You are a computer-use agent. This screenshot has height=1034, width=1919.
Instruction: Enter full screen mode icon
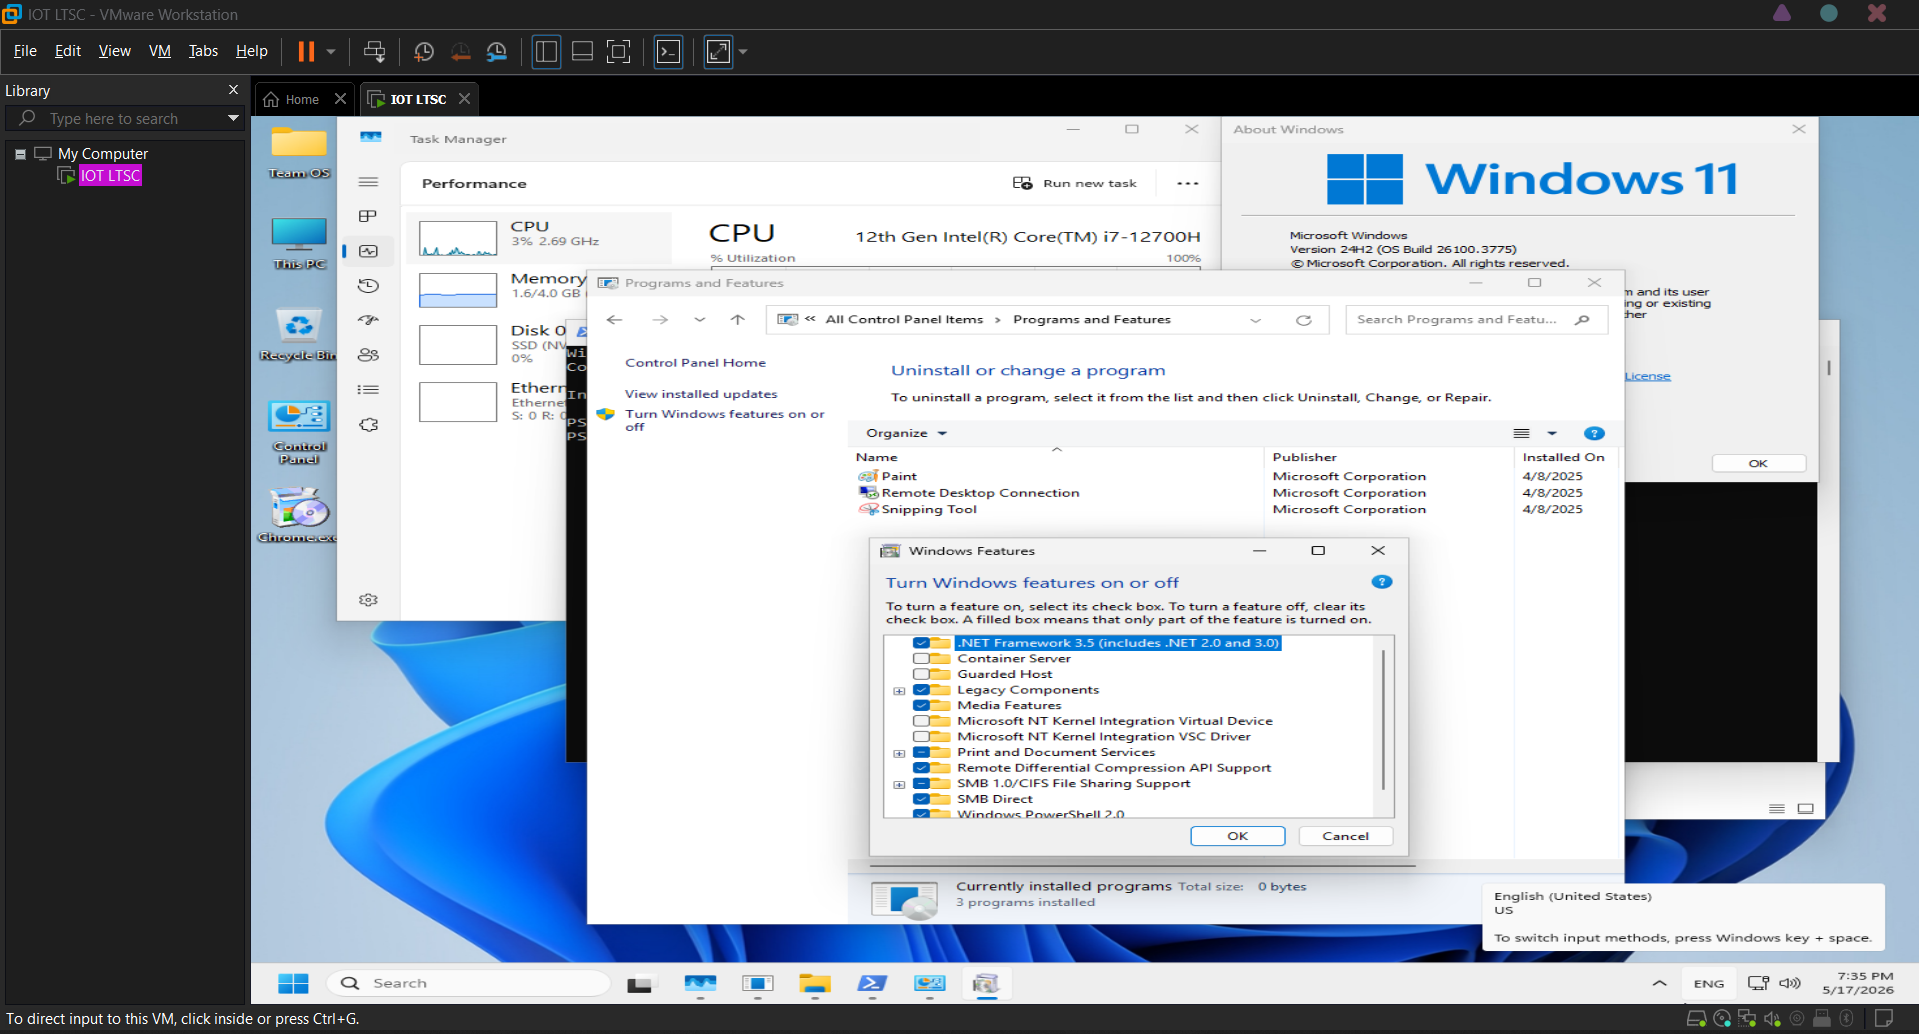pyautogui.click(x=619, y=52)
